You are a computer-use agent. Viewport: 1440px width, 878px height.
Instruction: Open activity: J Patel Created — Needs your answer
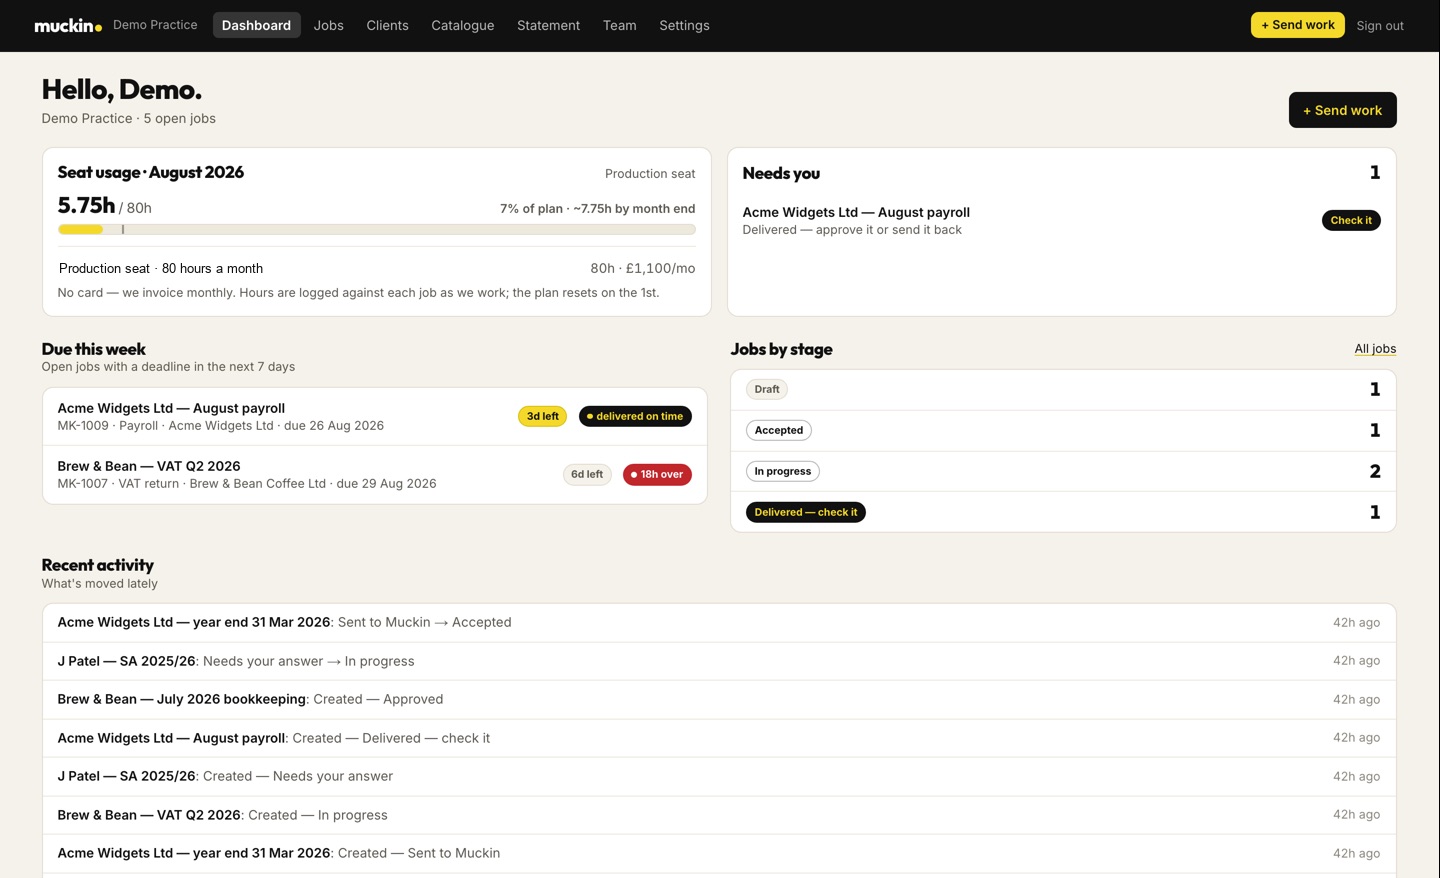pyautogui.click(x=719, y=777)
